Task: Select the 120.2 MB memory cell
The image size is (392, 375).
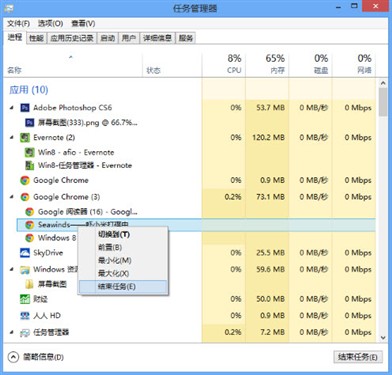Action: tap(268, 138)
